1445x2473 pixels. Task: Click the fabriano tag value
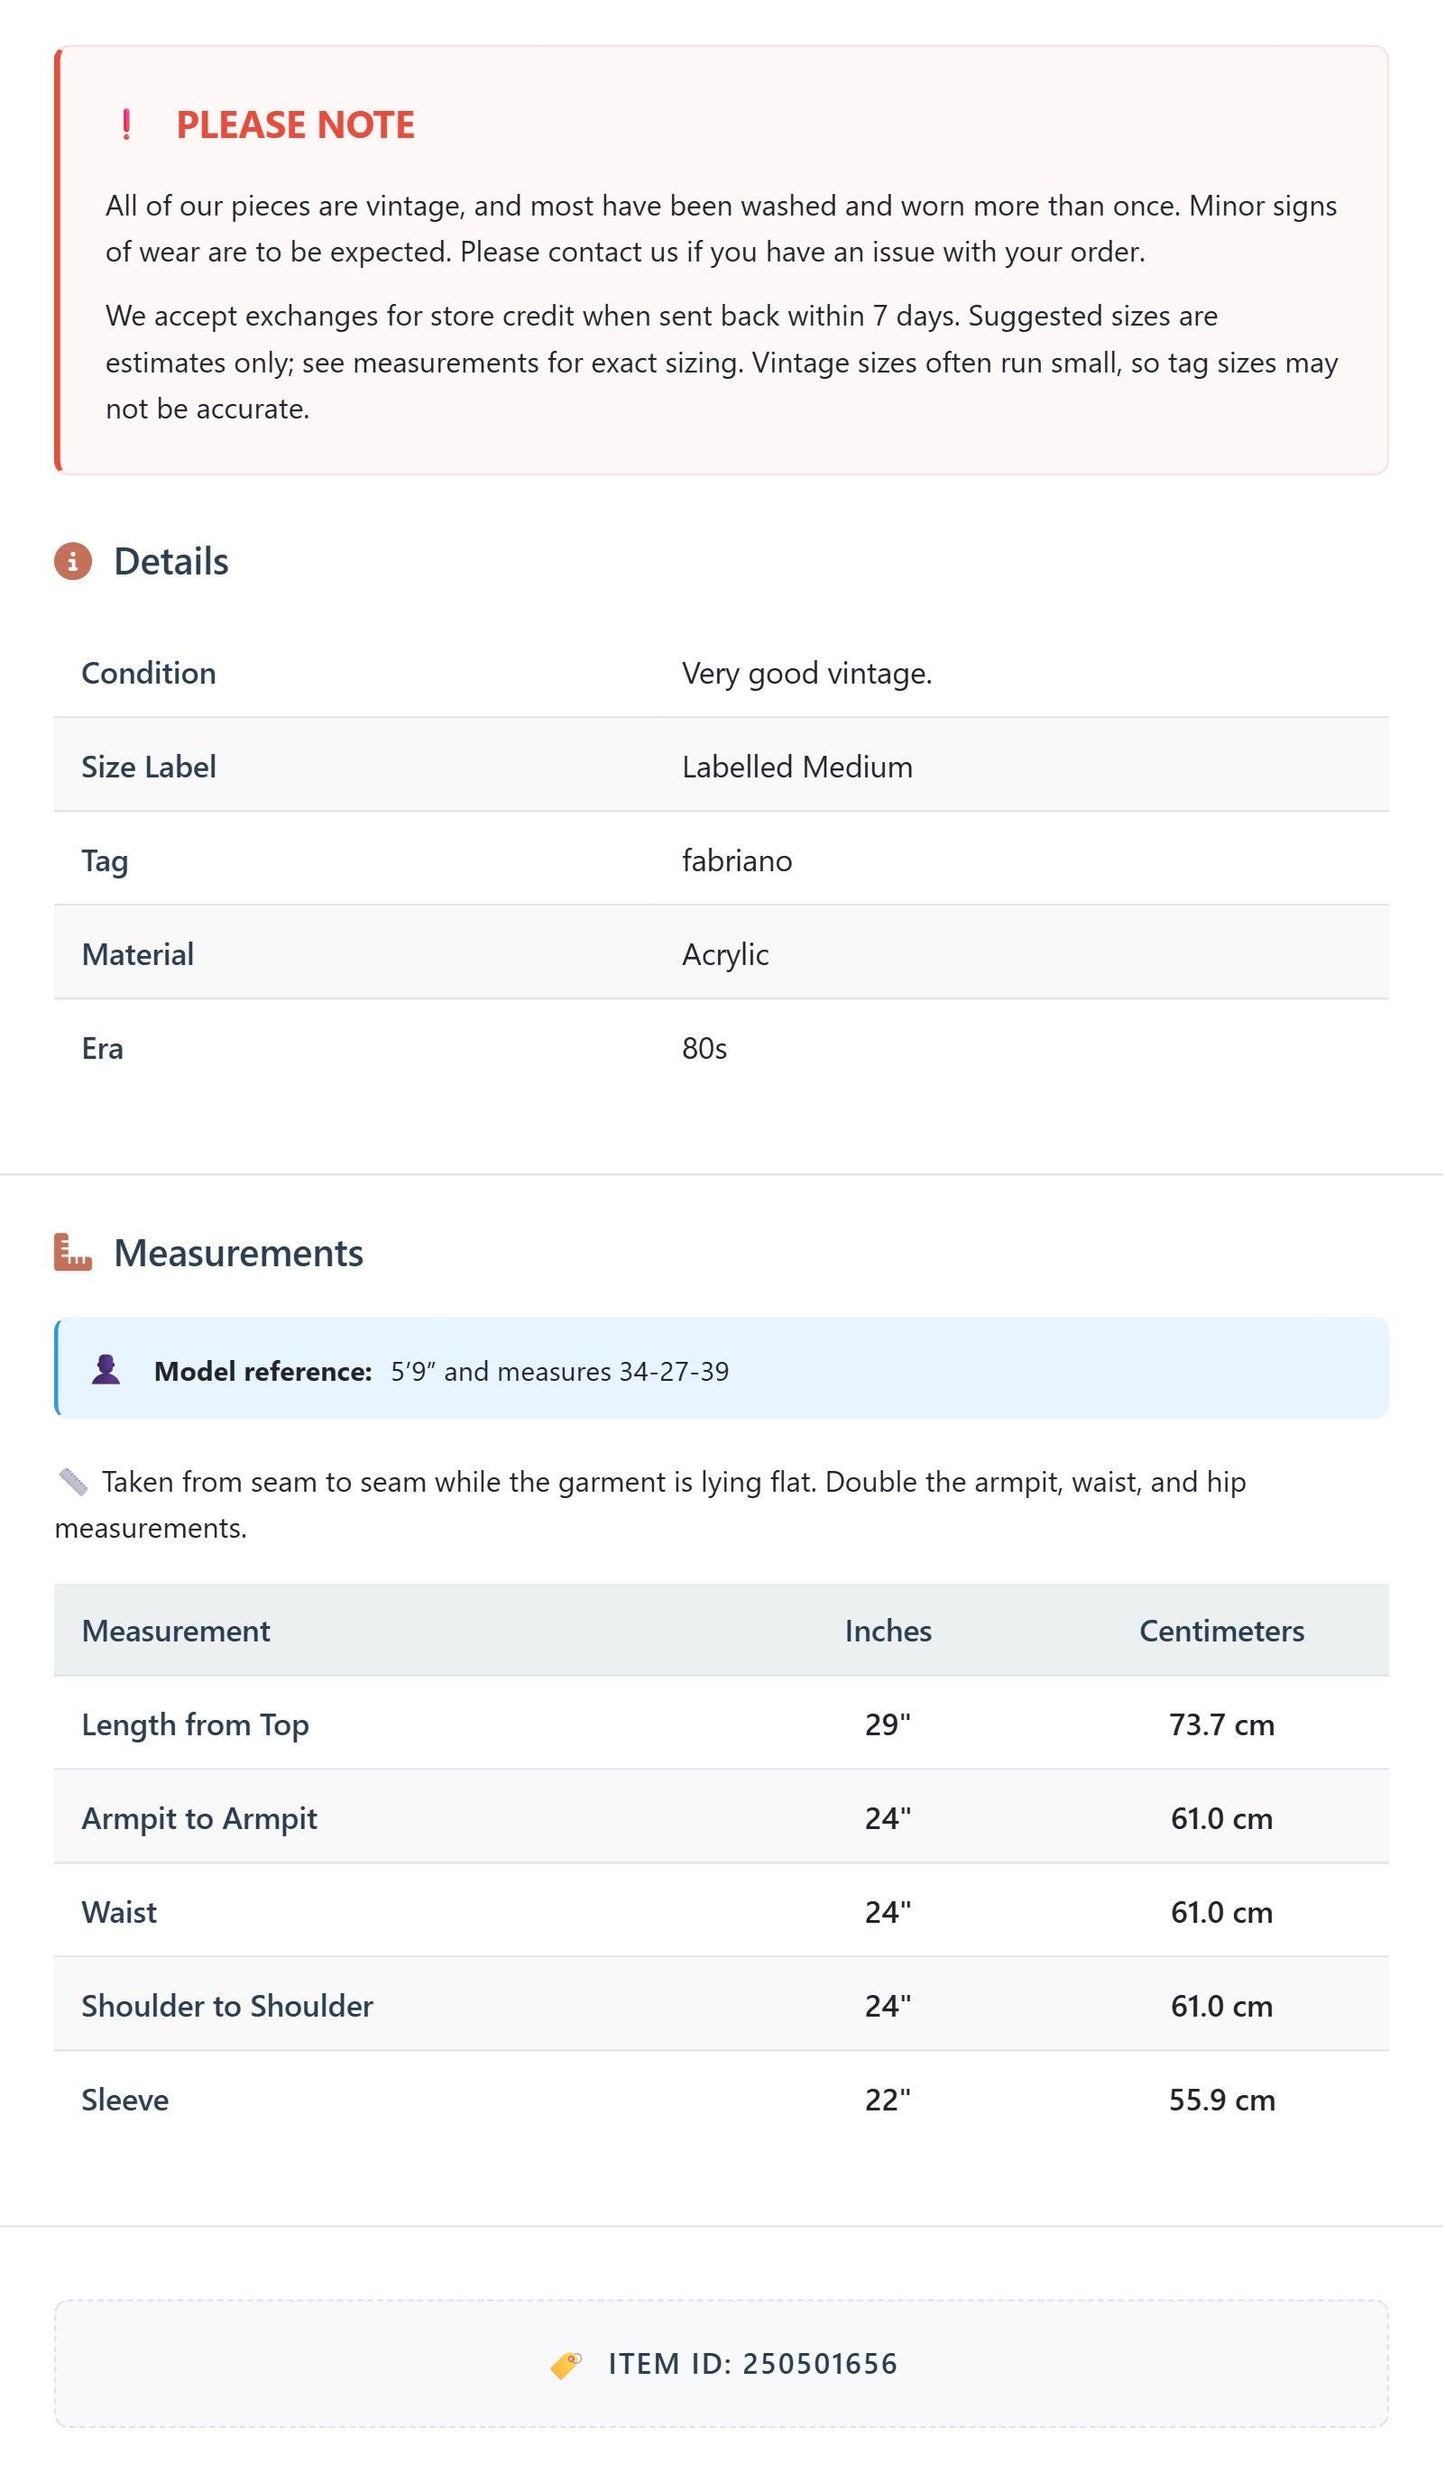(737, 861)
